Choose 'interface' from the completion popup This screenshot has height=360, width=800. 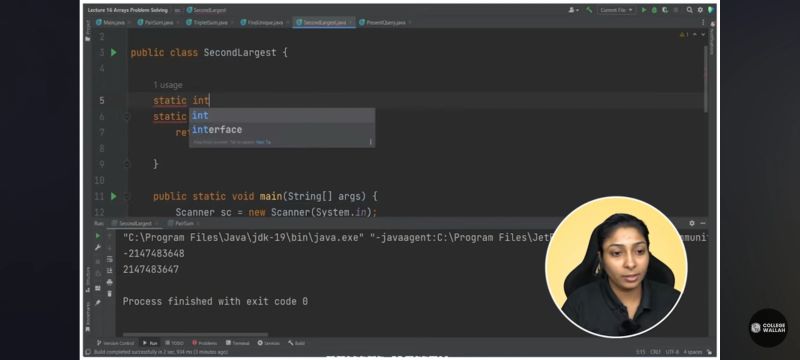[x=282, y=130]
